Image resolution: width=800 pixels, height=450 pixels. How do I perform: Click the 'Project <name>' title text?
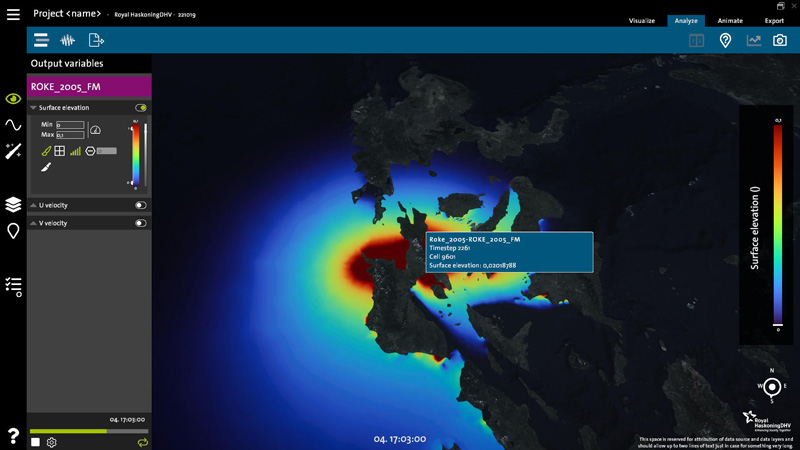(67, 14)
